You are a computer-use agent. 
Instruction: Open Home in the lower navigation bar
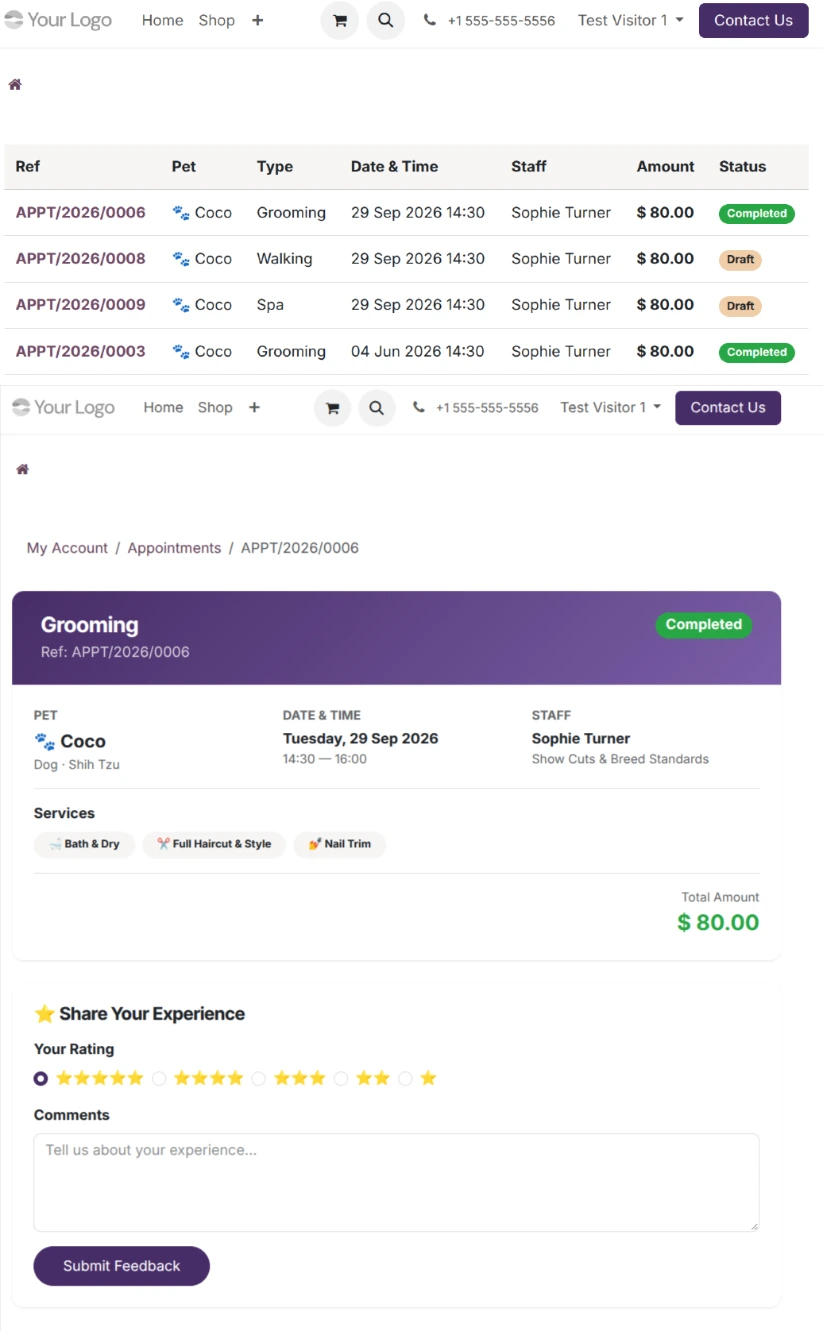click(163, 408)
